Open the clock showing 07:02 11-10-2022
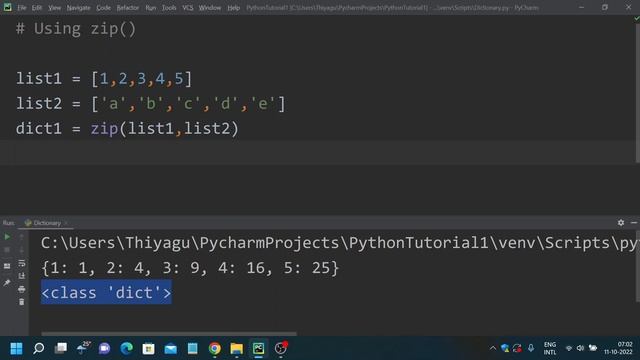This screenshot has width=640, height=360. tap(618, 348)
